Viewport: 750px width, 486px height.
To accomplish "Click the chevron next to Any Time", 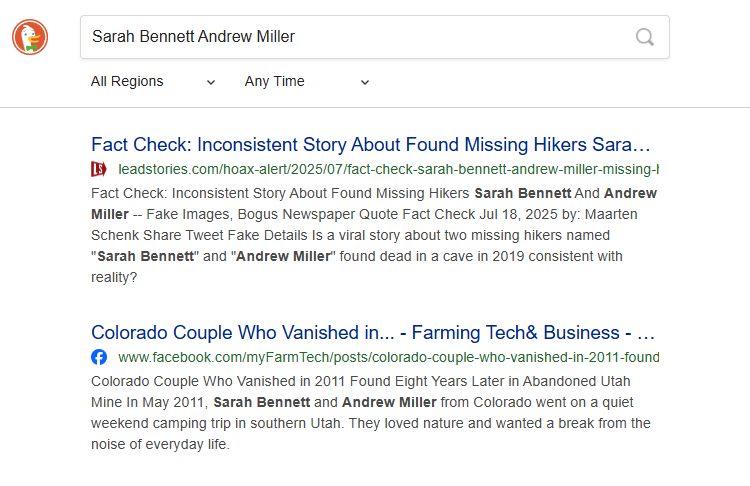I will (364, 82).
